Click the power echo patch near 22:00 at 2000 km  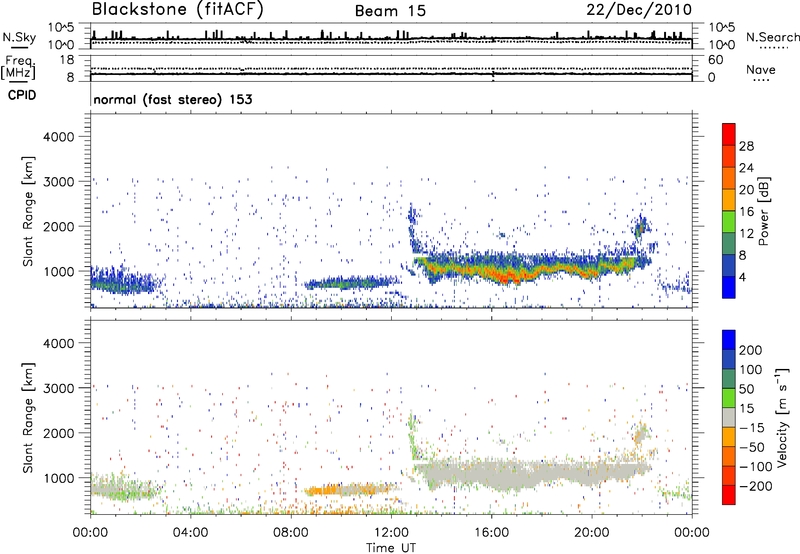(x=641, y=226)
